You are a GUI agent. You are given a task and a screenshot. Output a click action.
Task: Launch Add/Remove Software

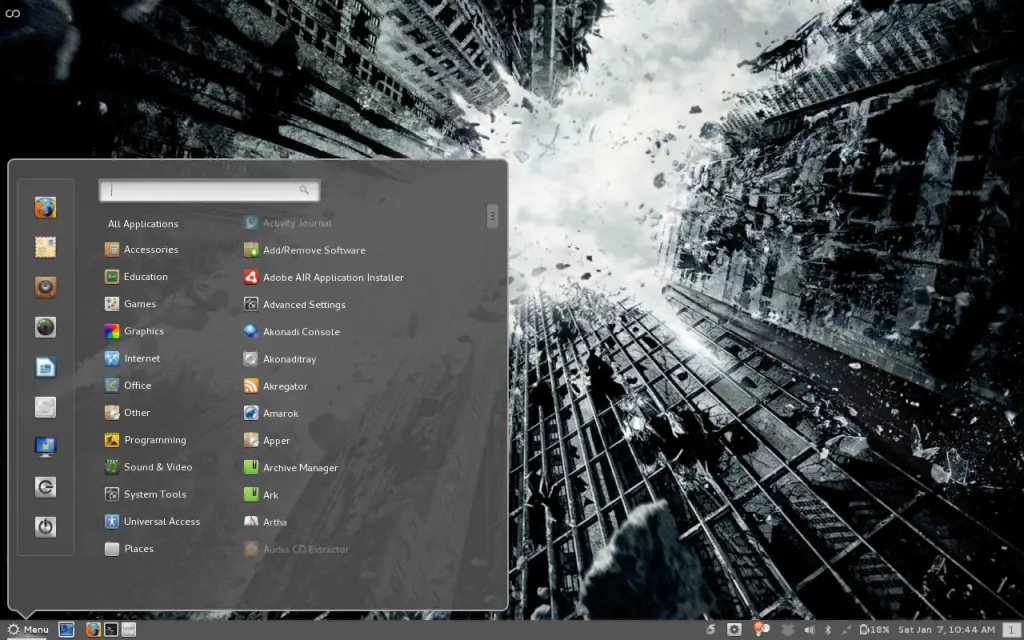pyautogui.click(x=304, y=250)
